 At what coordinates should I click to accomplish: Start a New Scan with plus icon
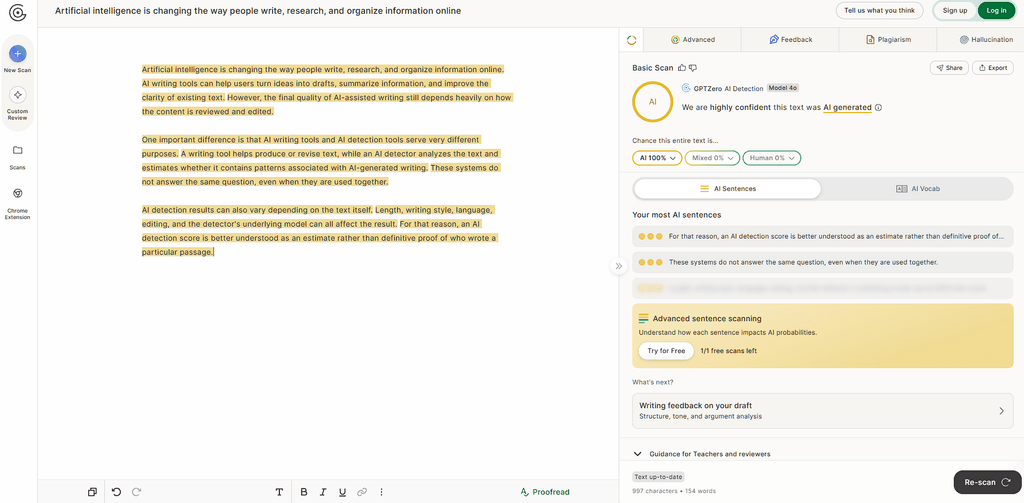(18, 54)
